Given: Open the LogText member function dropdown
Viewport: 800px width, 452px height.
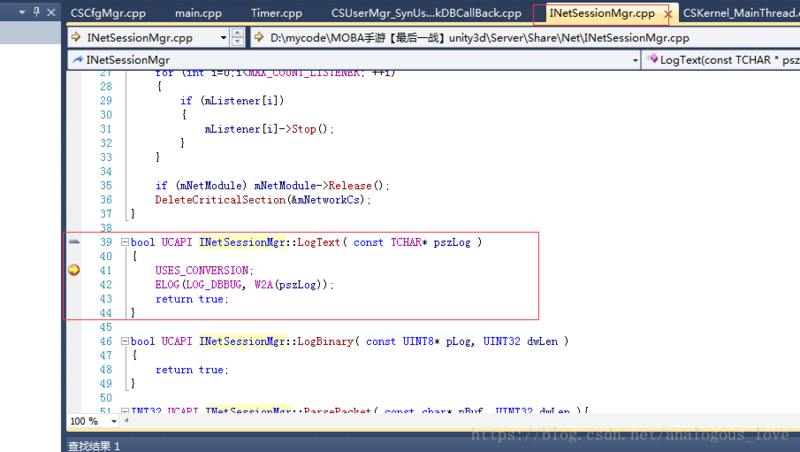Looking at the screenshot, I should click(x=721, y=60).
